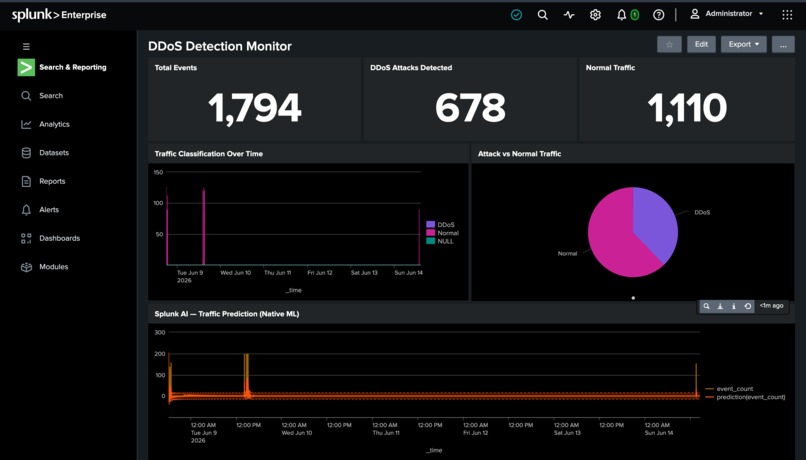Click the Splunk Enterprise logo
Viewport: 806px width, 460px height.
coord(59,15)
